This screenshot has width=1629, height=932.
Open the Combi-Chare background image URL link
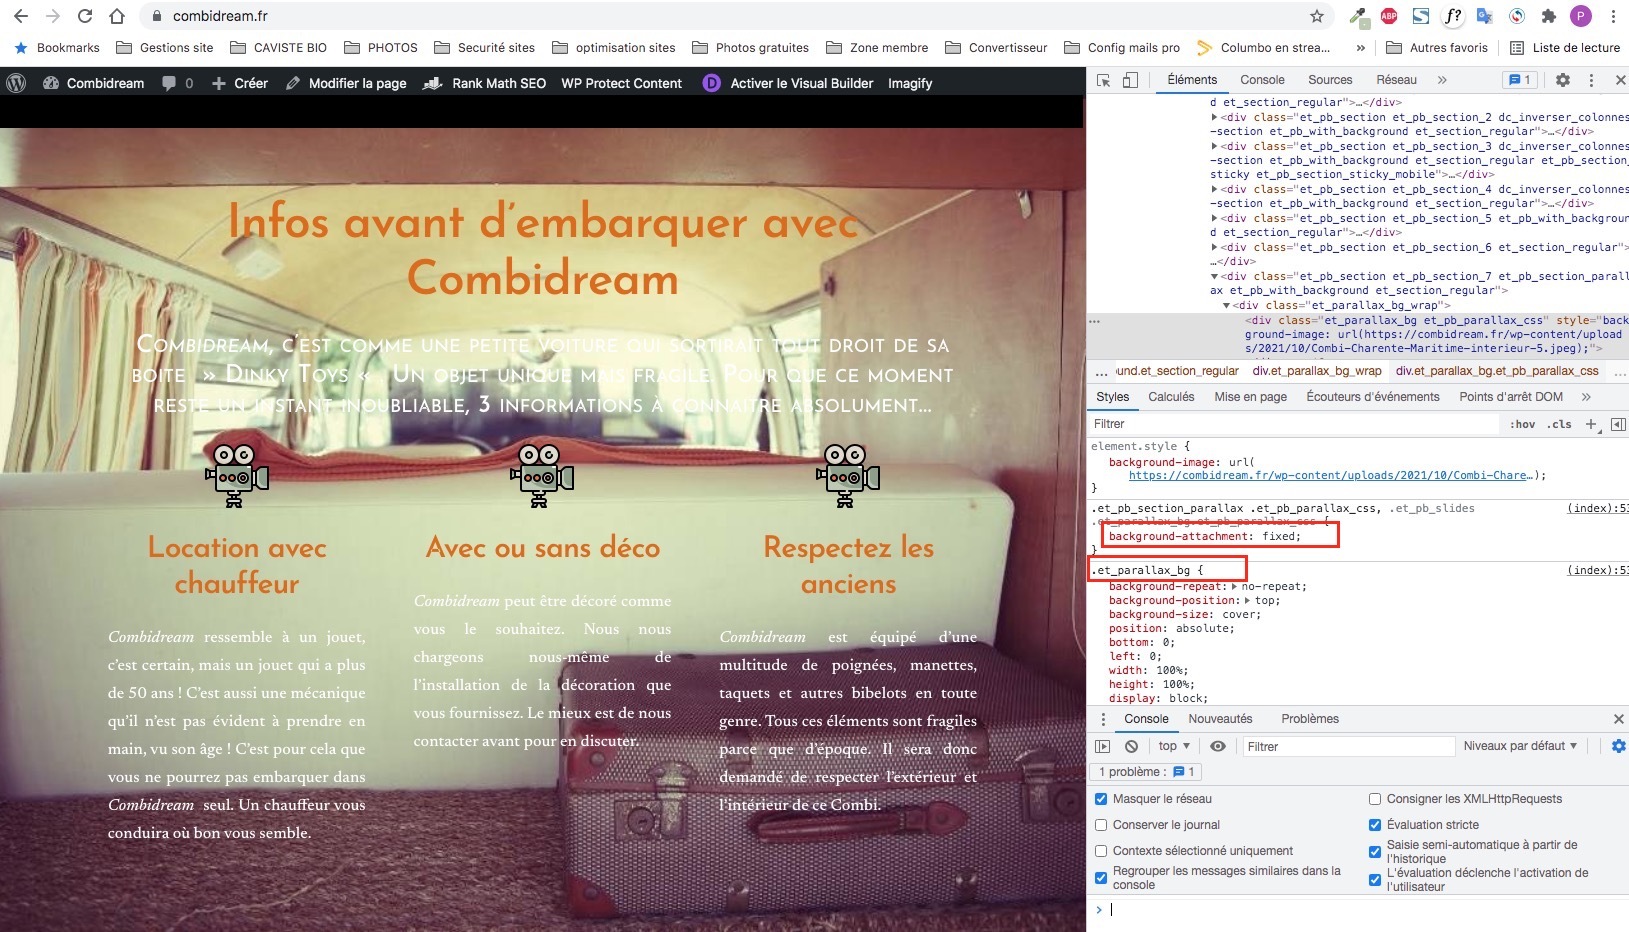pyautogui.click(x=1329, y=476)
